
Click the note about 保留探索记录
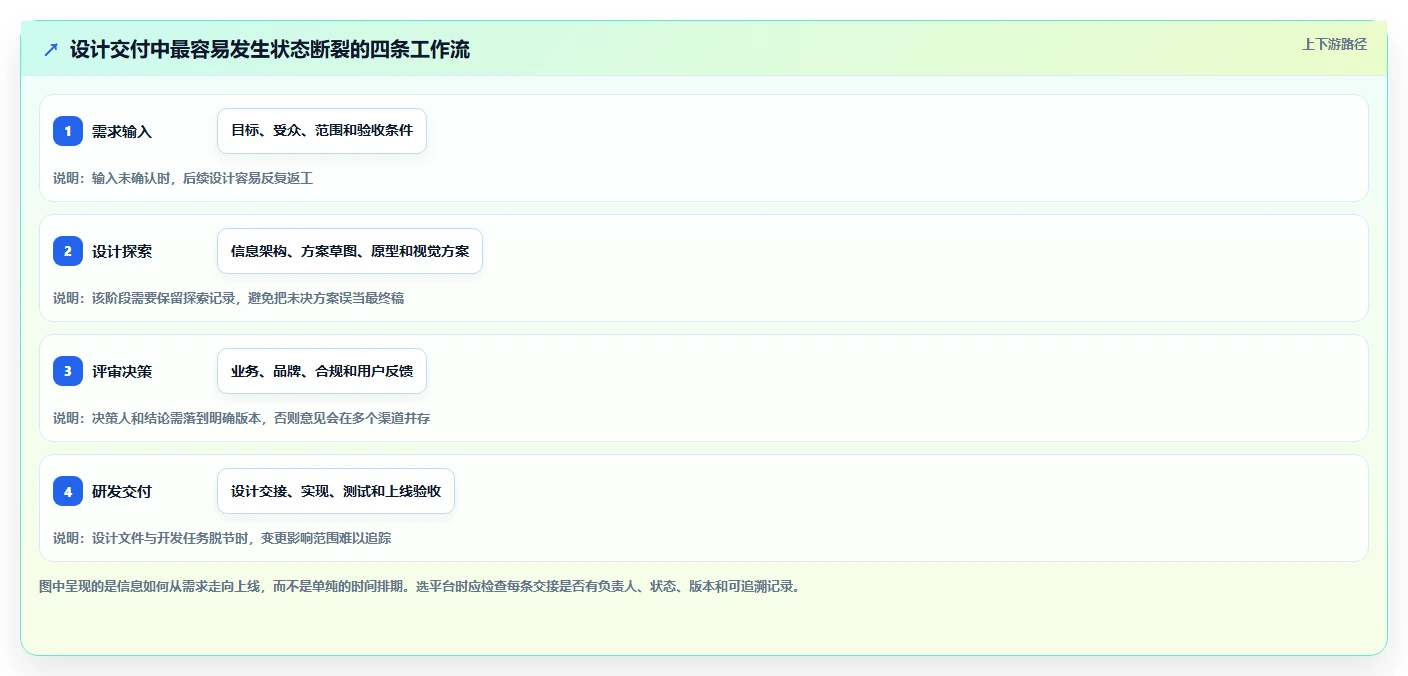229,298
